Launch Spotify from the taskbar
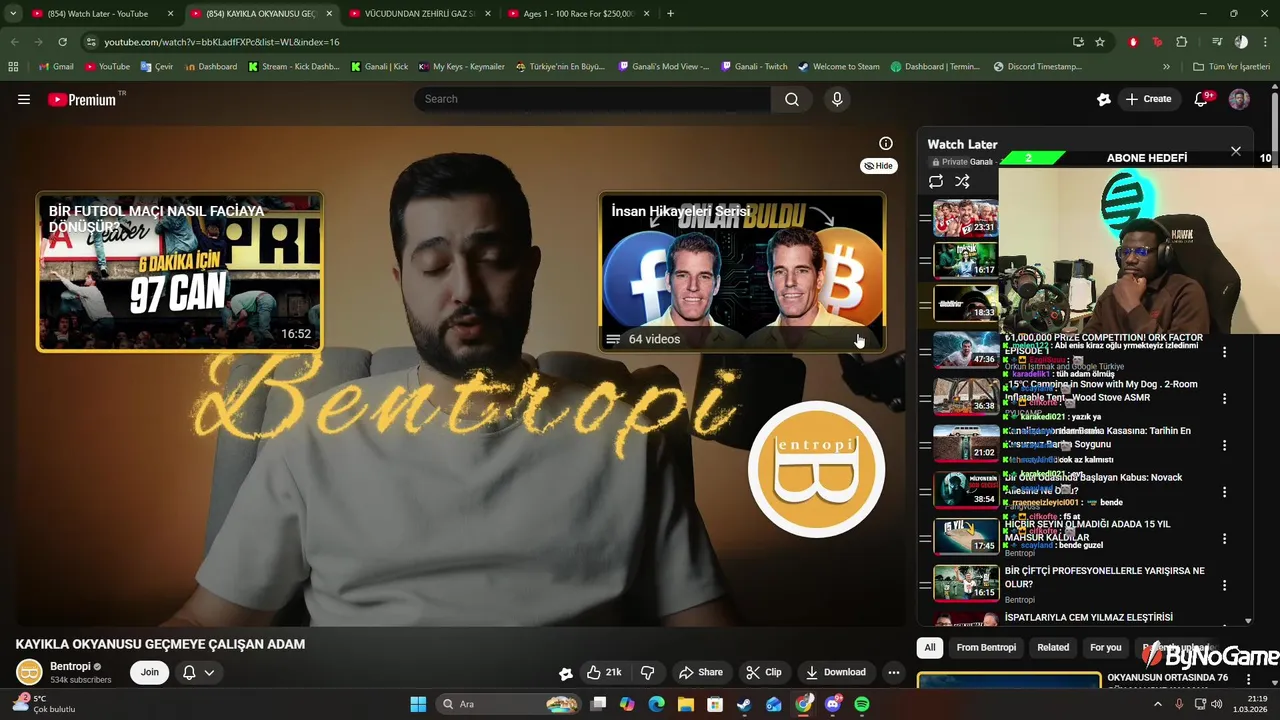 click(x=862, y=704)
